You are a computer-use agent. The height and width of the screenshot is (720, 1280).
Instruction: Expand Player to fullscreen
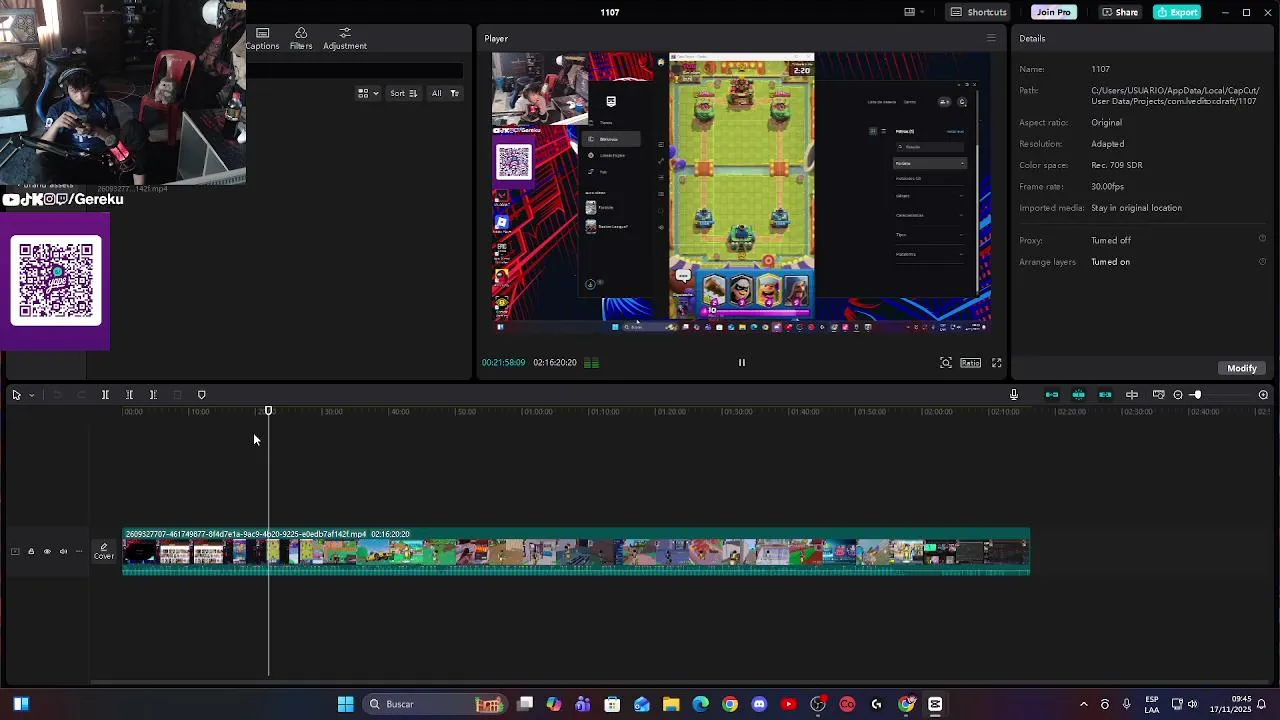pos(997,363)
